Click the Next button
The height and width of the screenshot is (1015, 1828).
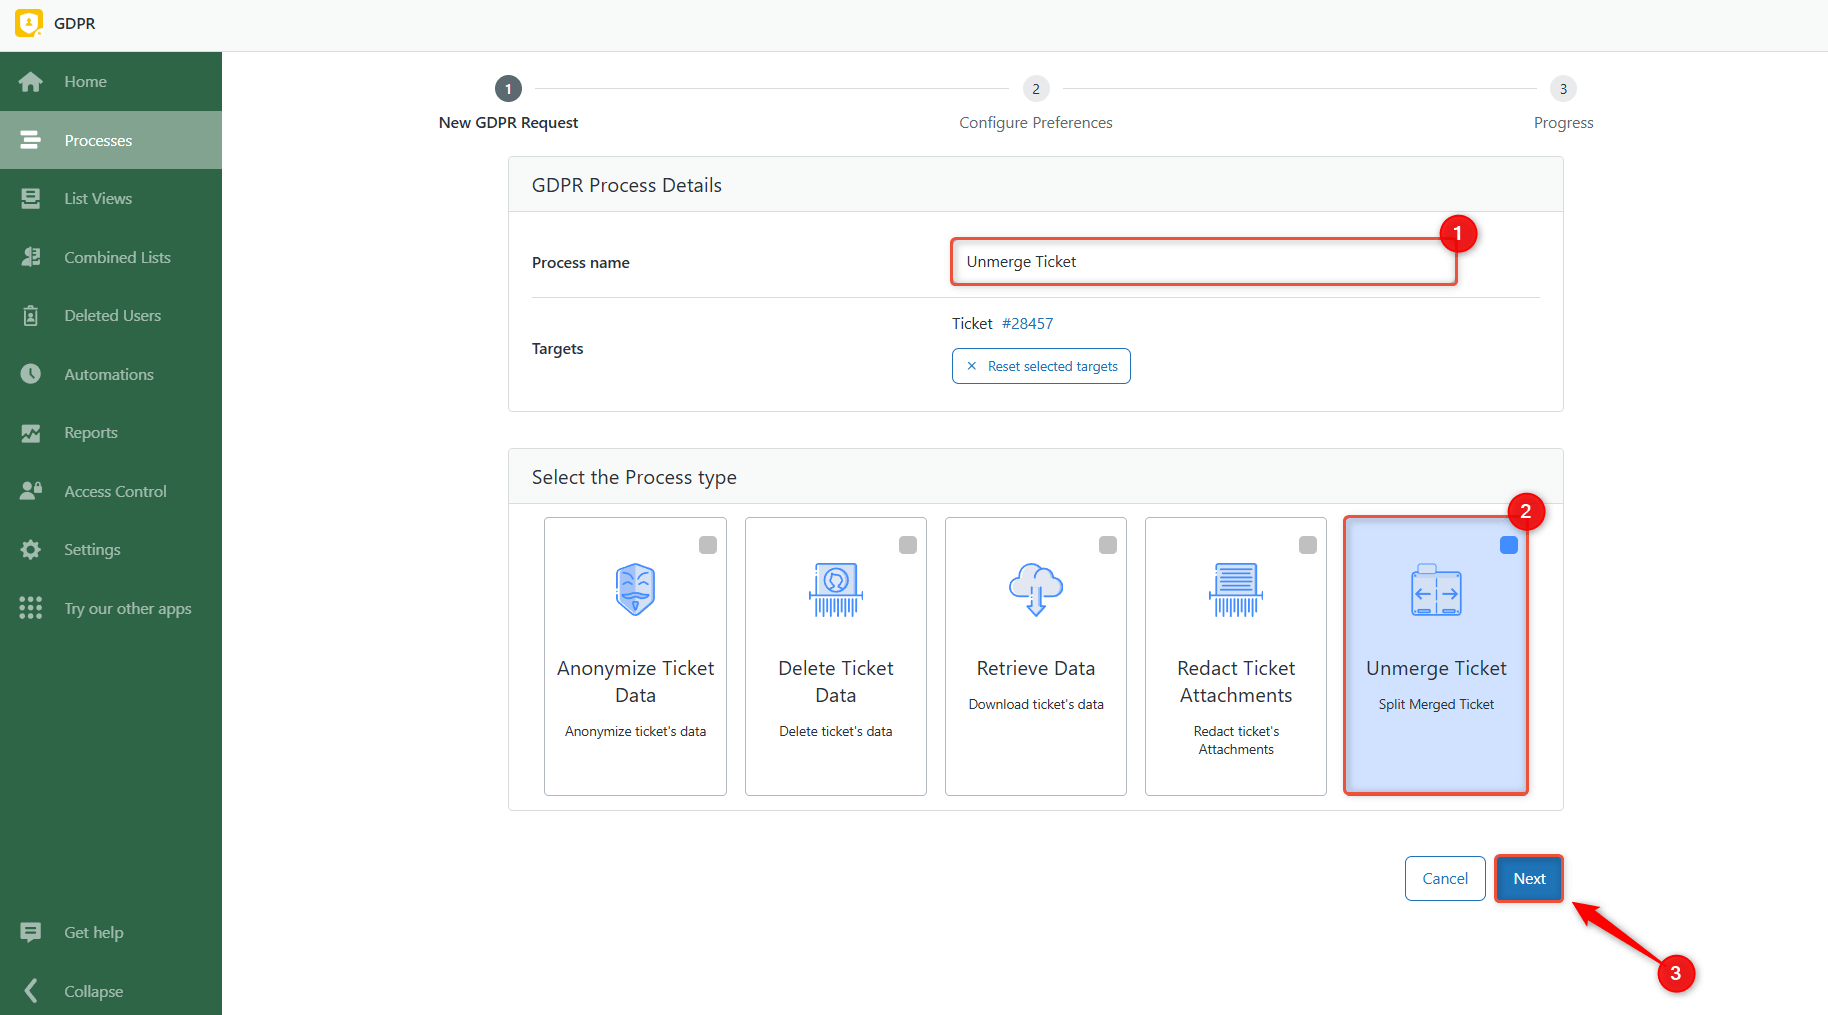coord(1528,879)
